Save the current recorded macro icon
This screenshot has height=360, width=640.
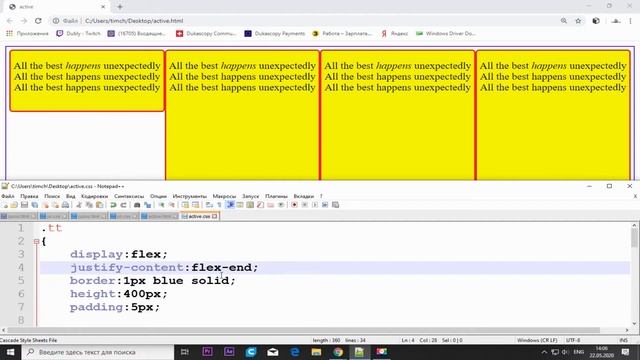pos(335,205)
